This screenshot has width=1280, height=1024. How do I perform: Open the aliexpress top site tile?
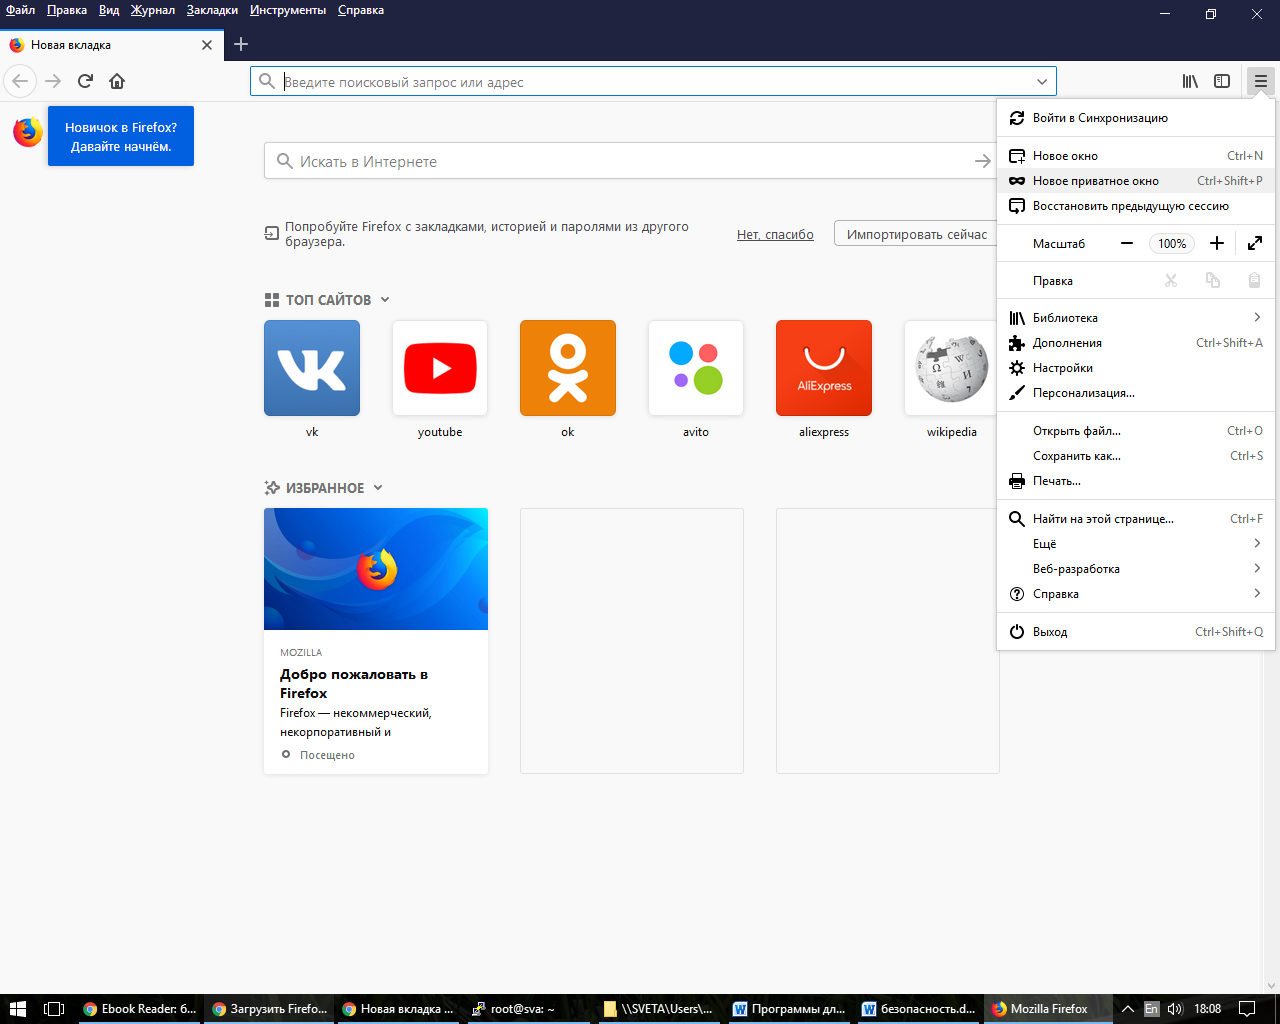tap(824, 368)
